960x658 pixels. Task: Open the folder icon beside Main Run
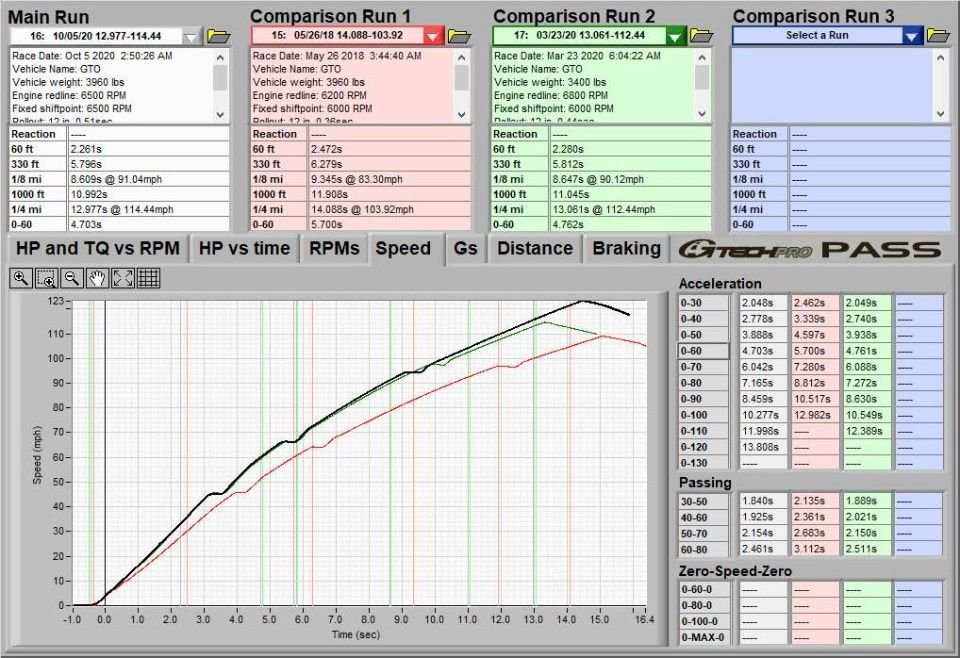pos(218,36)
